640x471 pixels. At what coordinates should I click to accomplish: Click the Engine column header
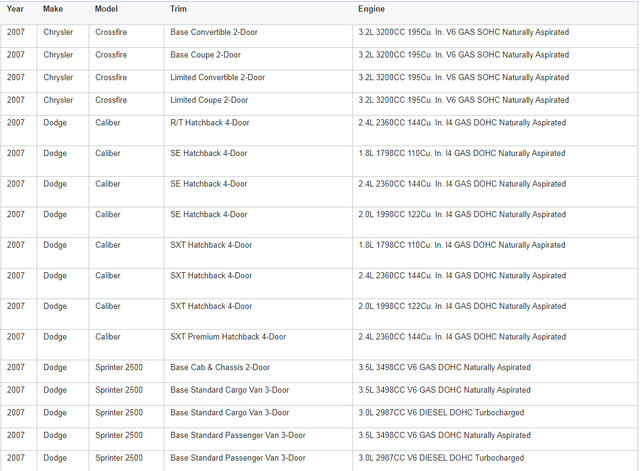point(371,9)
